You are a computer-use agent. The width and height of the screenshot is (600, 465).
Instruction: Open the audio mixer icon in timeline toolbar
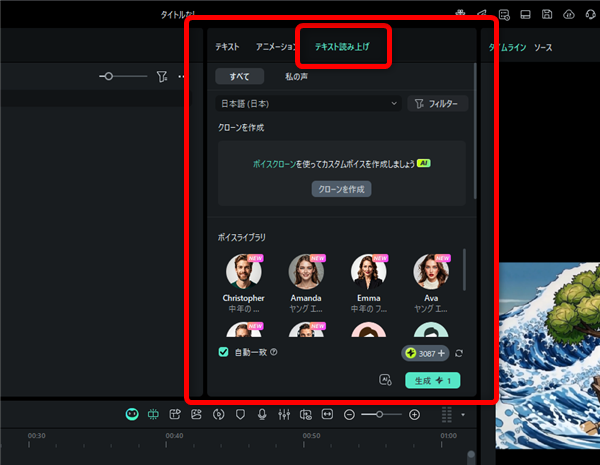pyautogui.click(x=284, y=414)
